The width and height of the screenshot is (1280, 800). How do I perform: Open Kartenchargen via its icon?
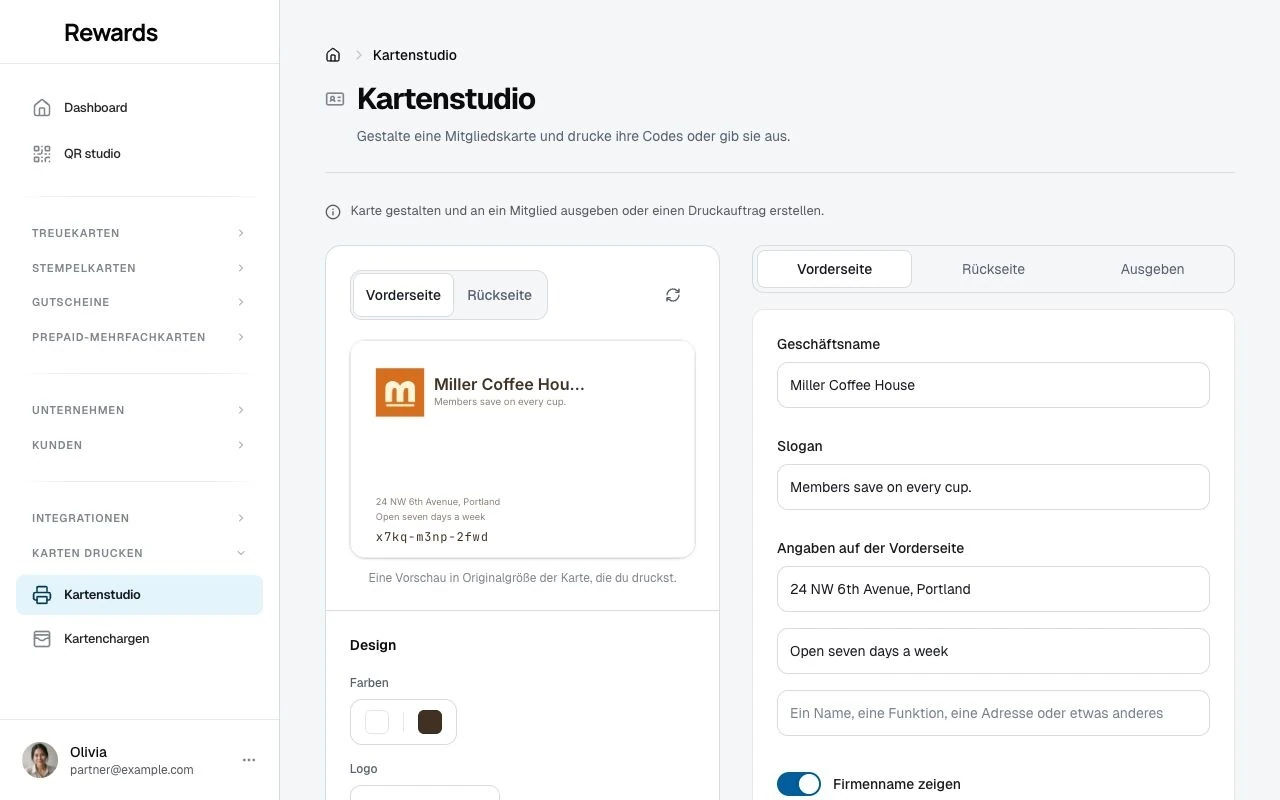[42, 639]
